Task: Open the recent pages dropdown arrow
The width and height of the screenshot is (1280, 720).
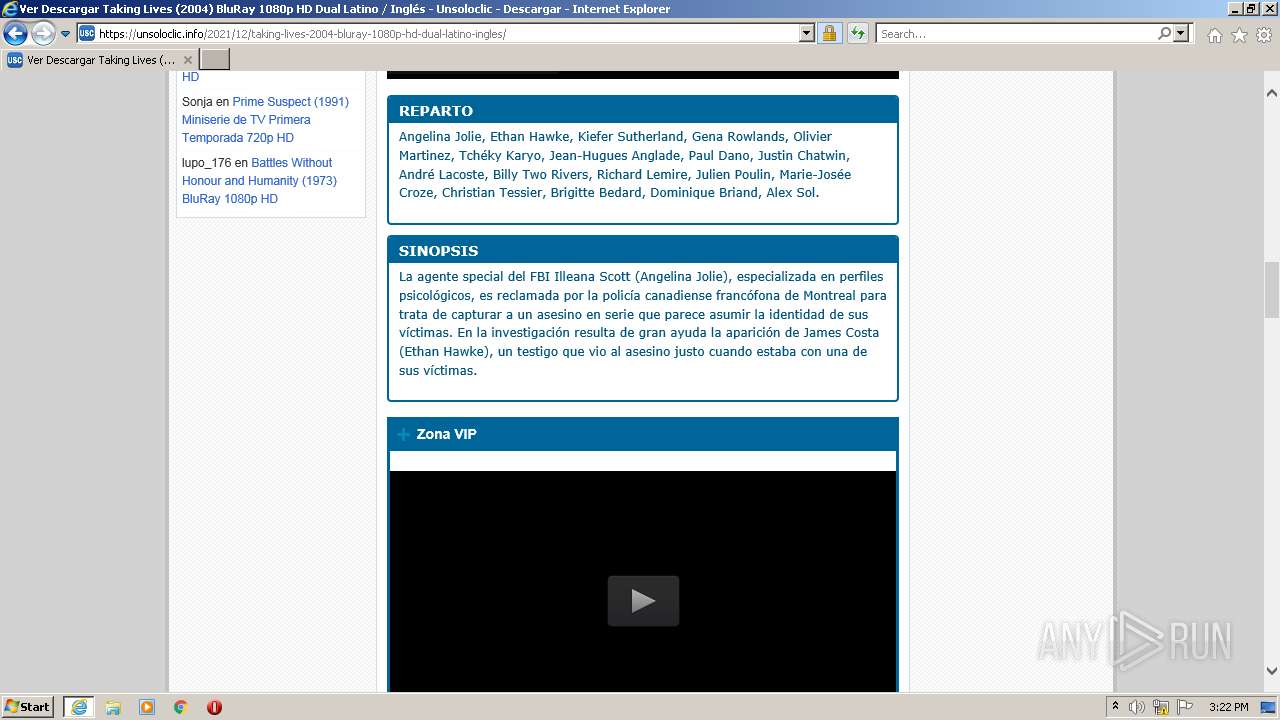Action: [x=66, y=34]
